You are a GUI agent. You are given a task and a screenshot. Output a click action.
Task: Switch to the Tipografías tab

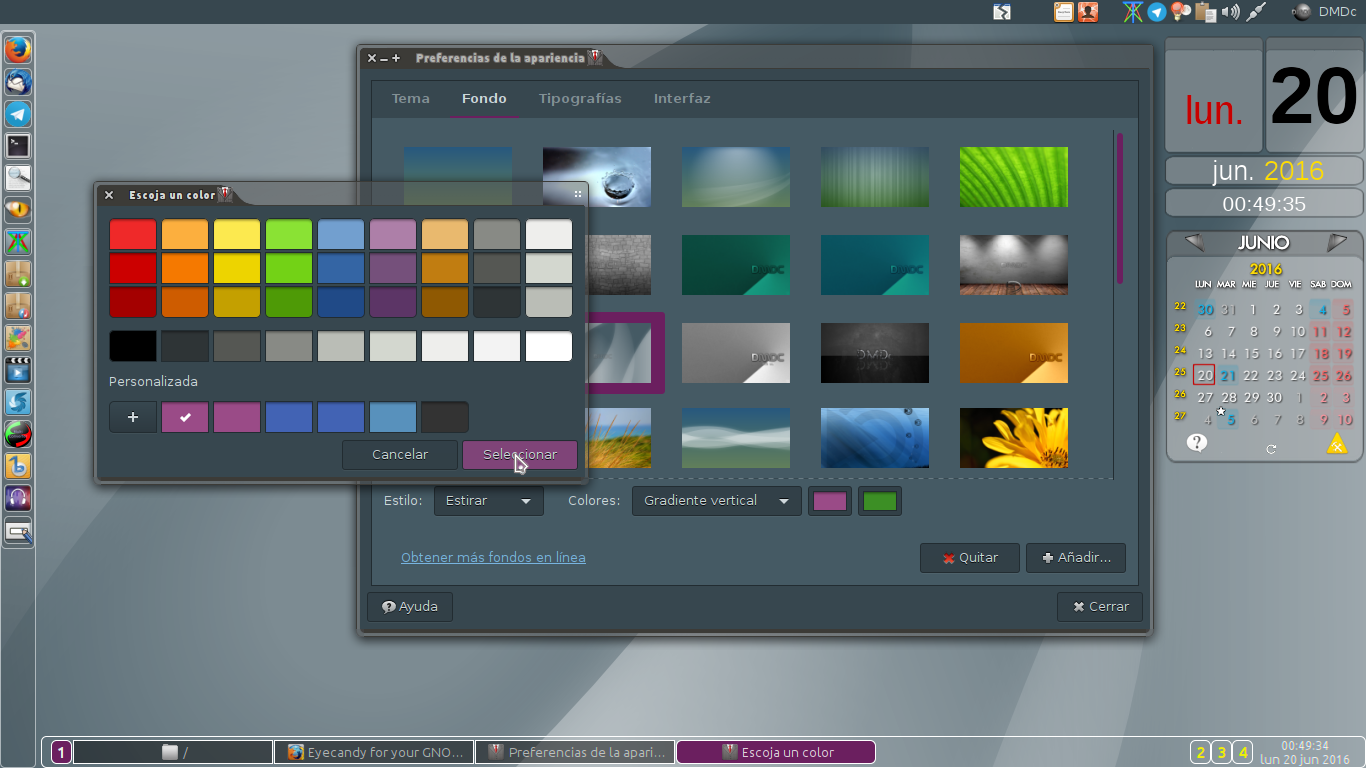(580, 98)
